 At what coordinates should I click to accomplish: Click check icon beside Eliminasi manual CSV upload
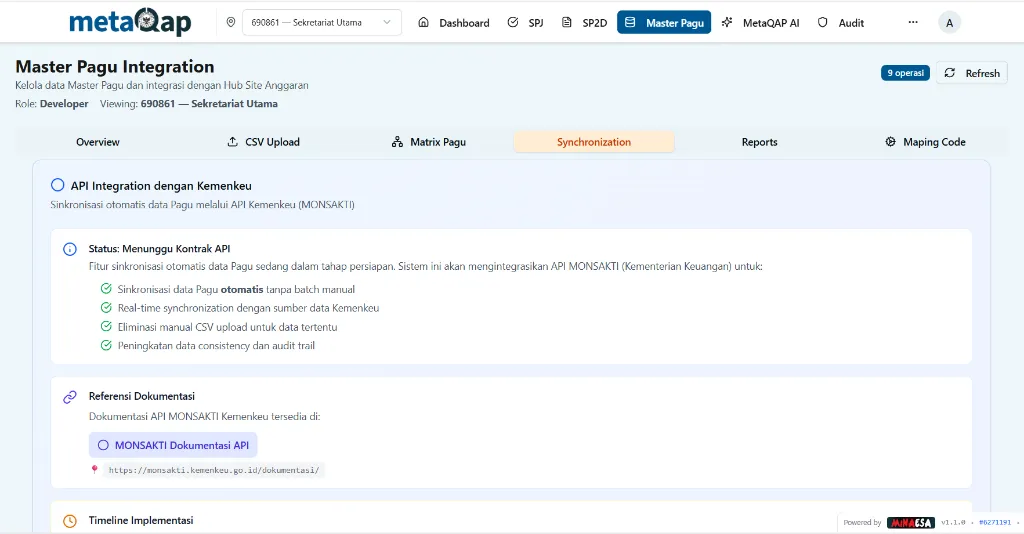(106, 326)
